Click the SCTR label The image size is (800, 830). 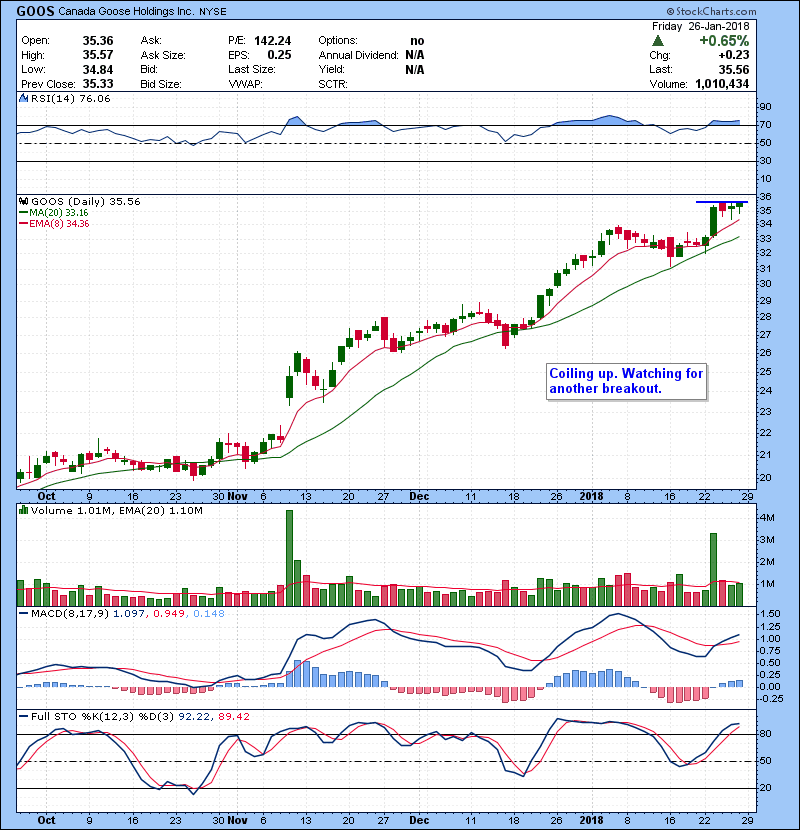[333, 84]
